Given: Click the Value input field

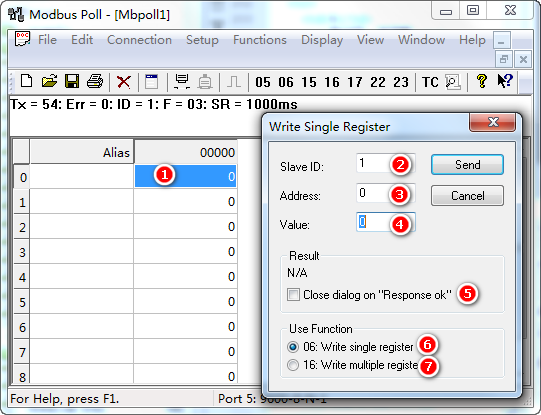Looking at the screenshot, I should click(385, 222).
